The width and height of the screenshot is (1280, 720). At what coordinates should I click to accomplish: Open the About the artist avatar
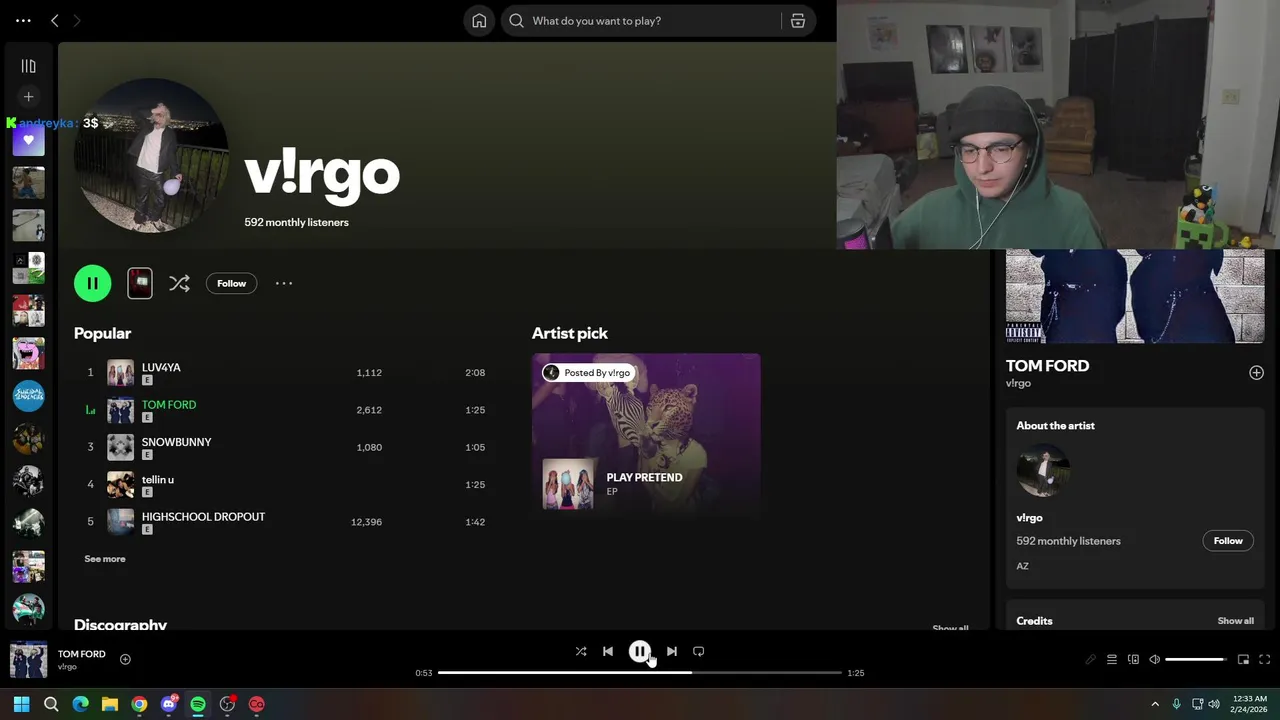[x=1043, y=470]
